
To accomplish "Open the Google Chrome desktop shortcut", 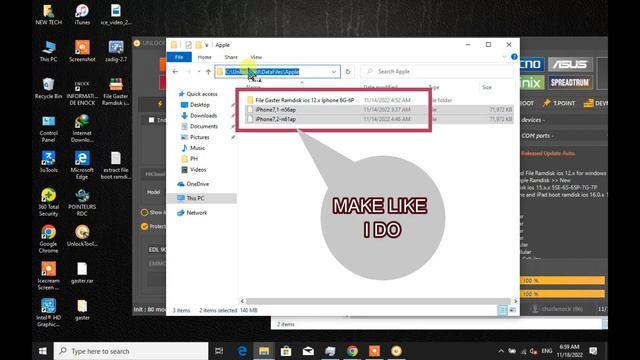I will 49,239.
